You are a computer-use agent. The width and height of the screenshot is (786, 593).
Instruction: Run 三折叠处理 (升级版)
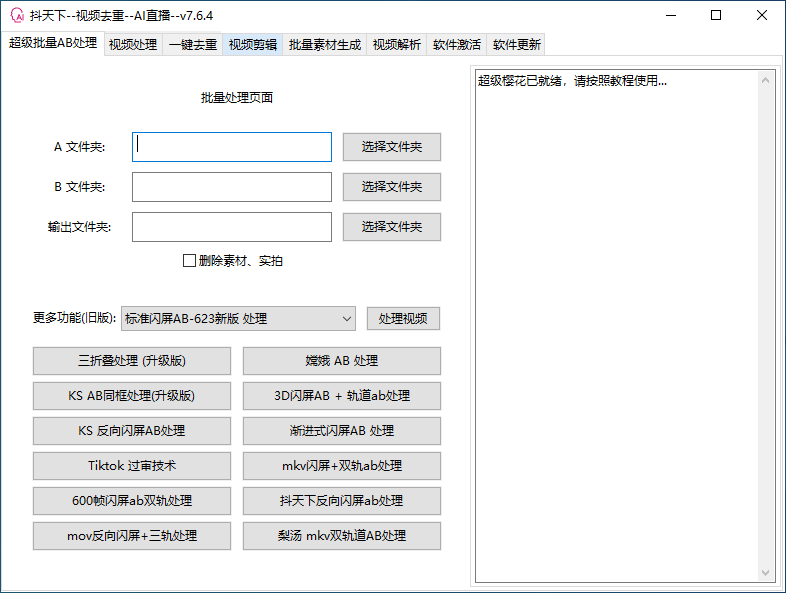click(x=132, y=361)
